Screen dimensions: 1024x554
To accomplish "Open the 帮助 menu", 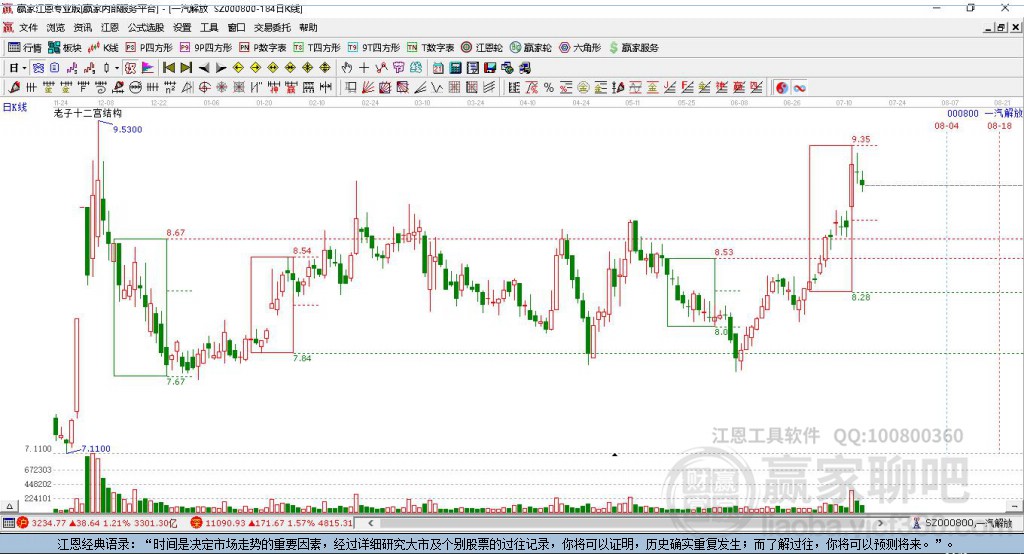I will point(308,27).
